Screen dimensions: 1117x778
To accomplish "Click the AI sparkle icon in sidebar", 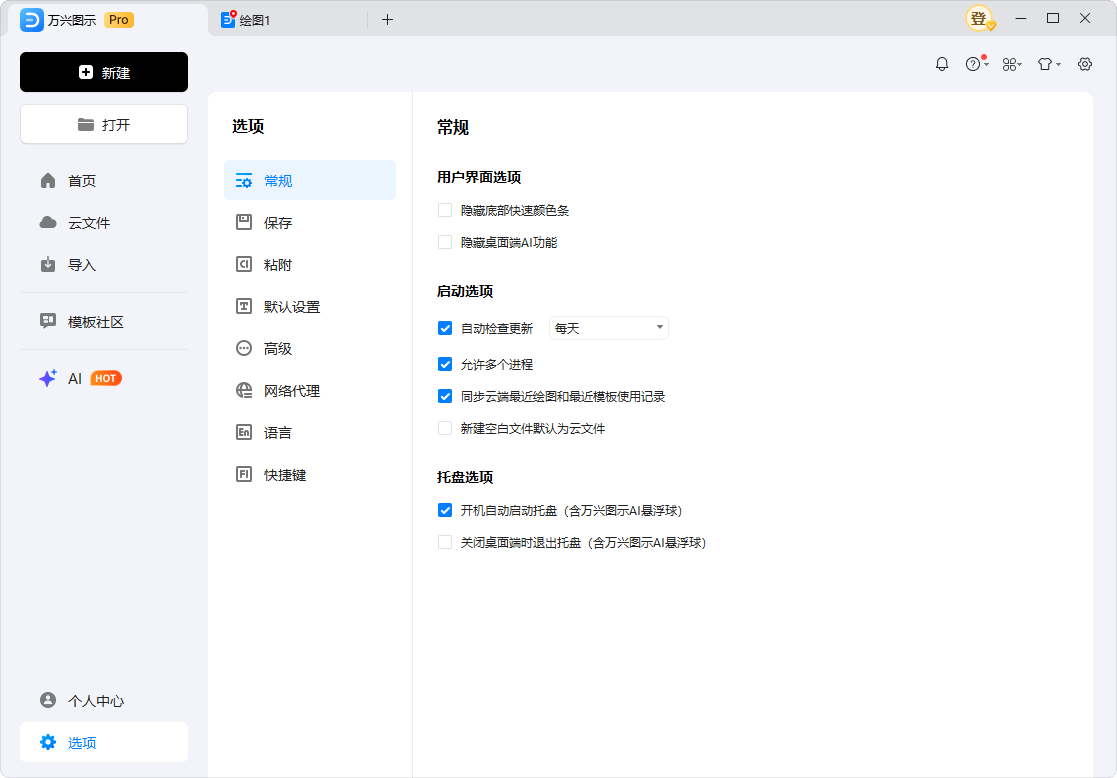I will (x=47, y=378).
